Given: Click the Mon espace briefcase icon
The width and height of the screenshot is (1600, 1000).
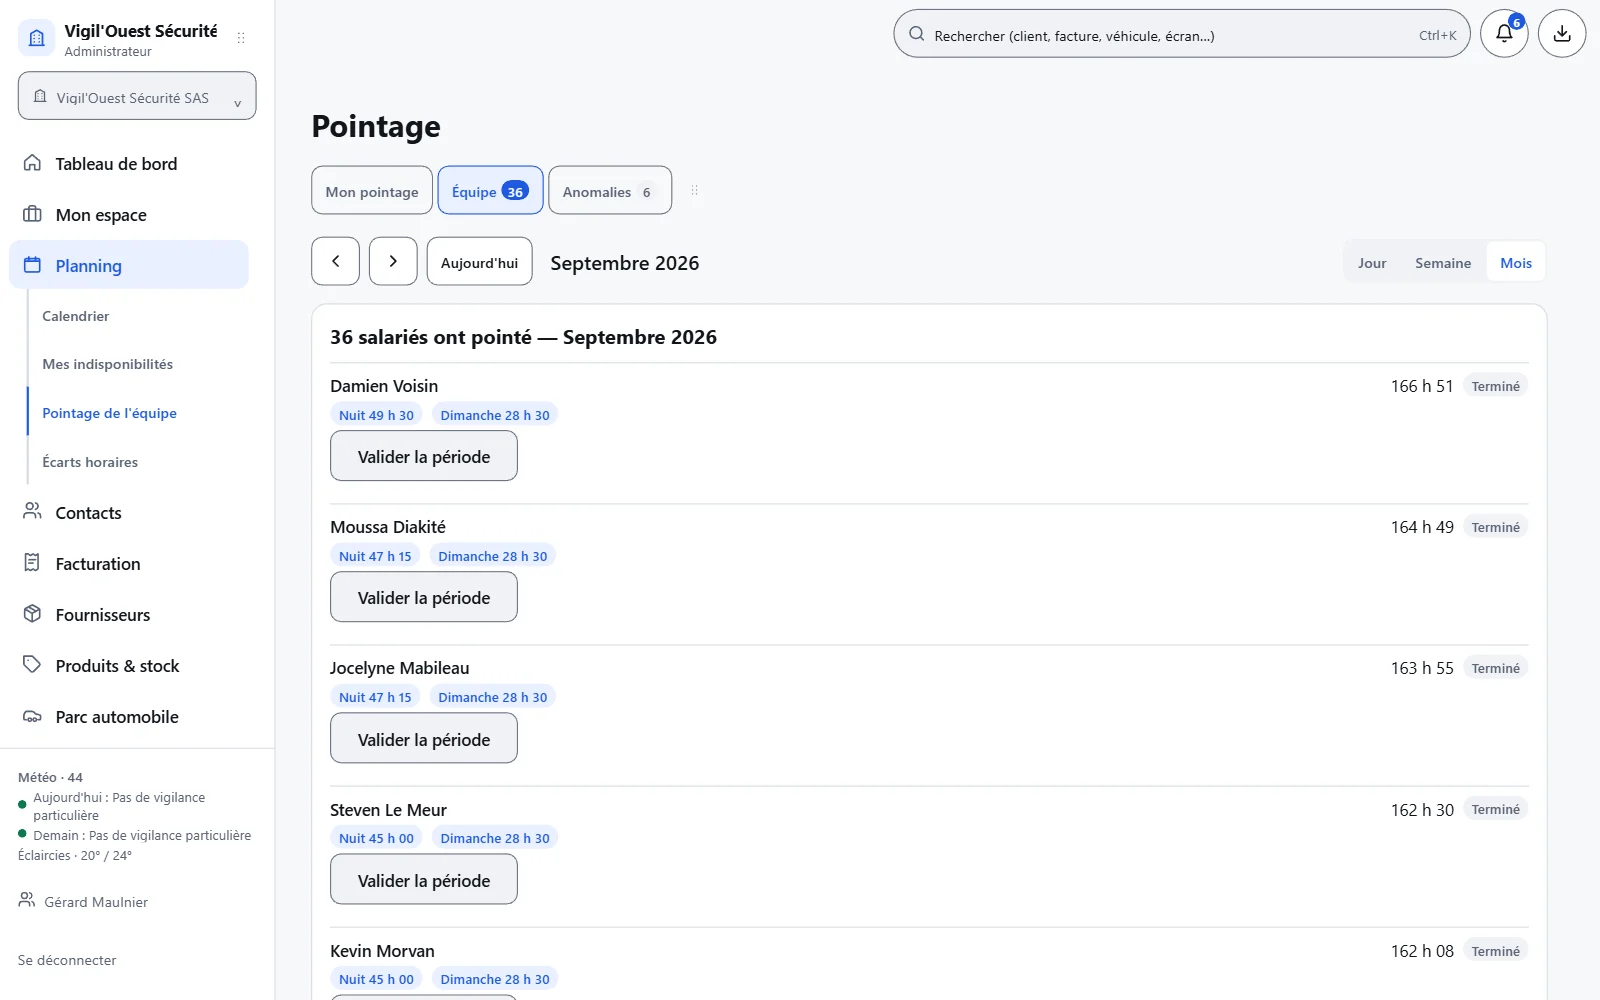Looking at the screenshot, I should coord(33,214).
